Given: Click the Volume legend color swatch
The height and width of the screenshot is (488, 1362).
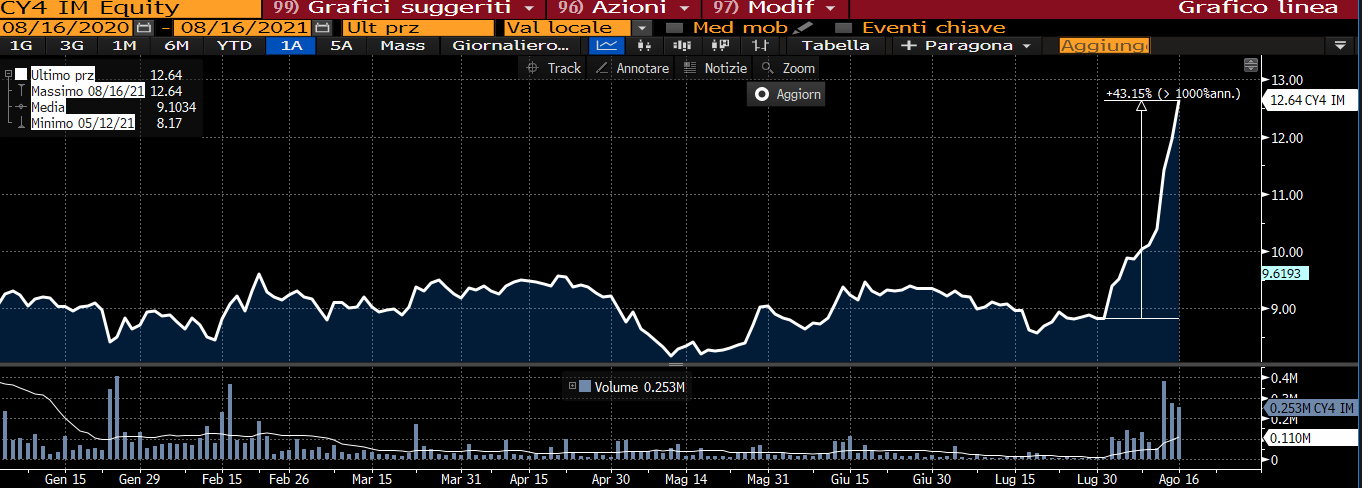Looking at the screenshot, I should tap(585, 386).
